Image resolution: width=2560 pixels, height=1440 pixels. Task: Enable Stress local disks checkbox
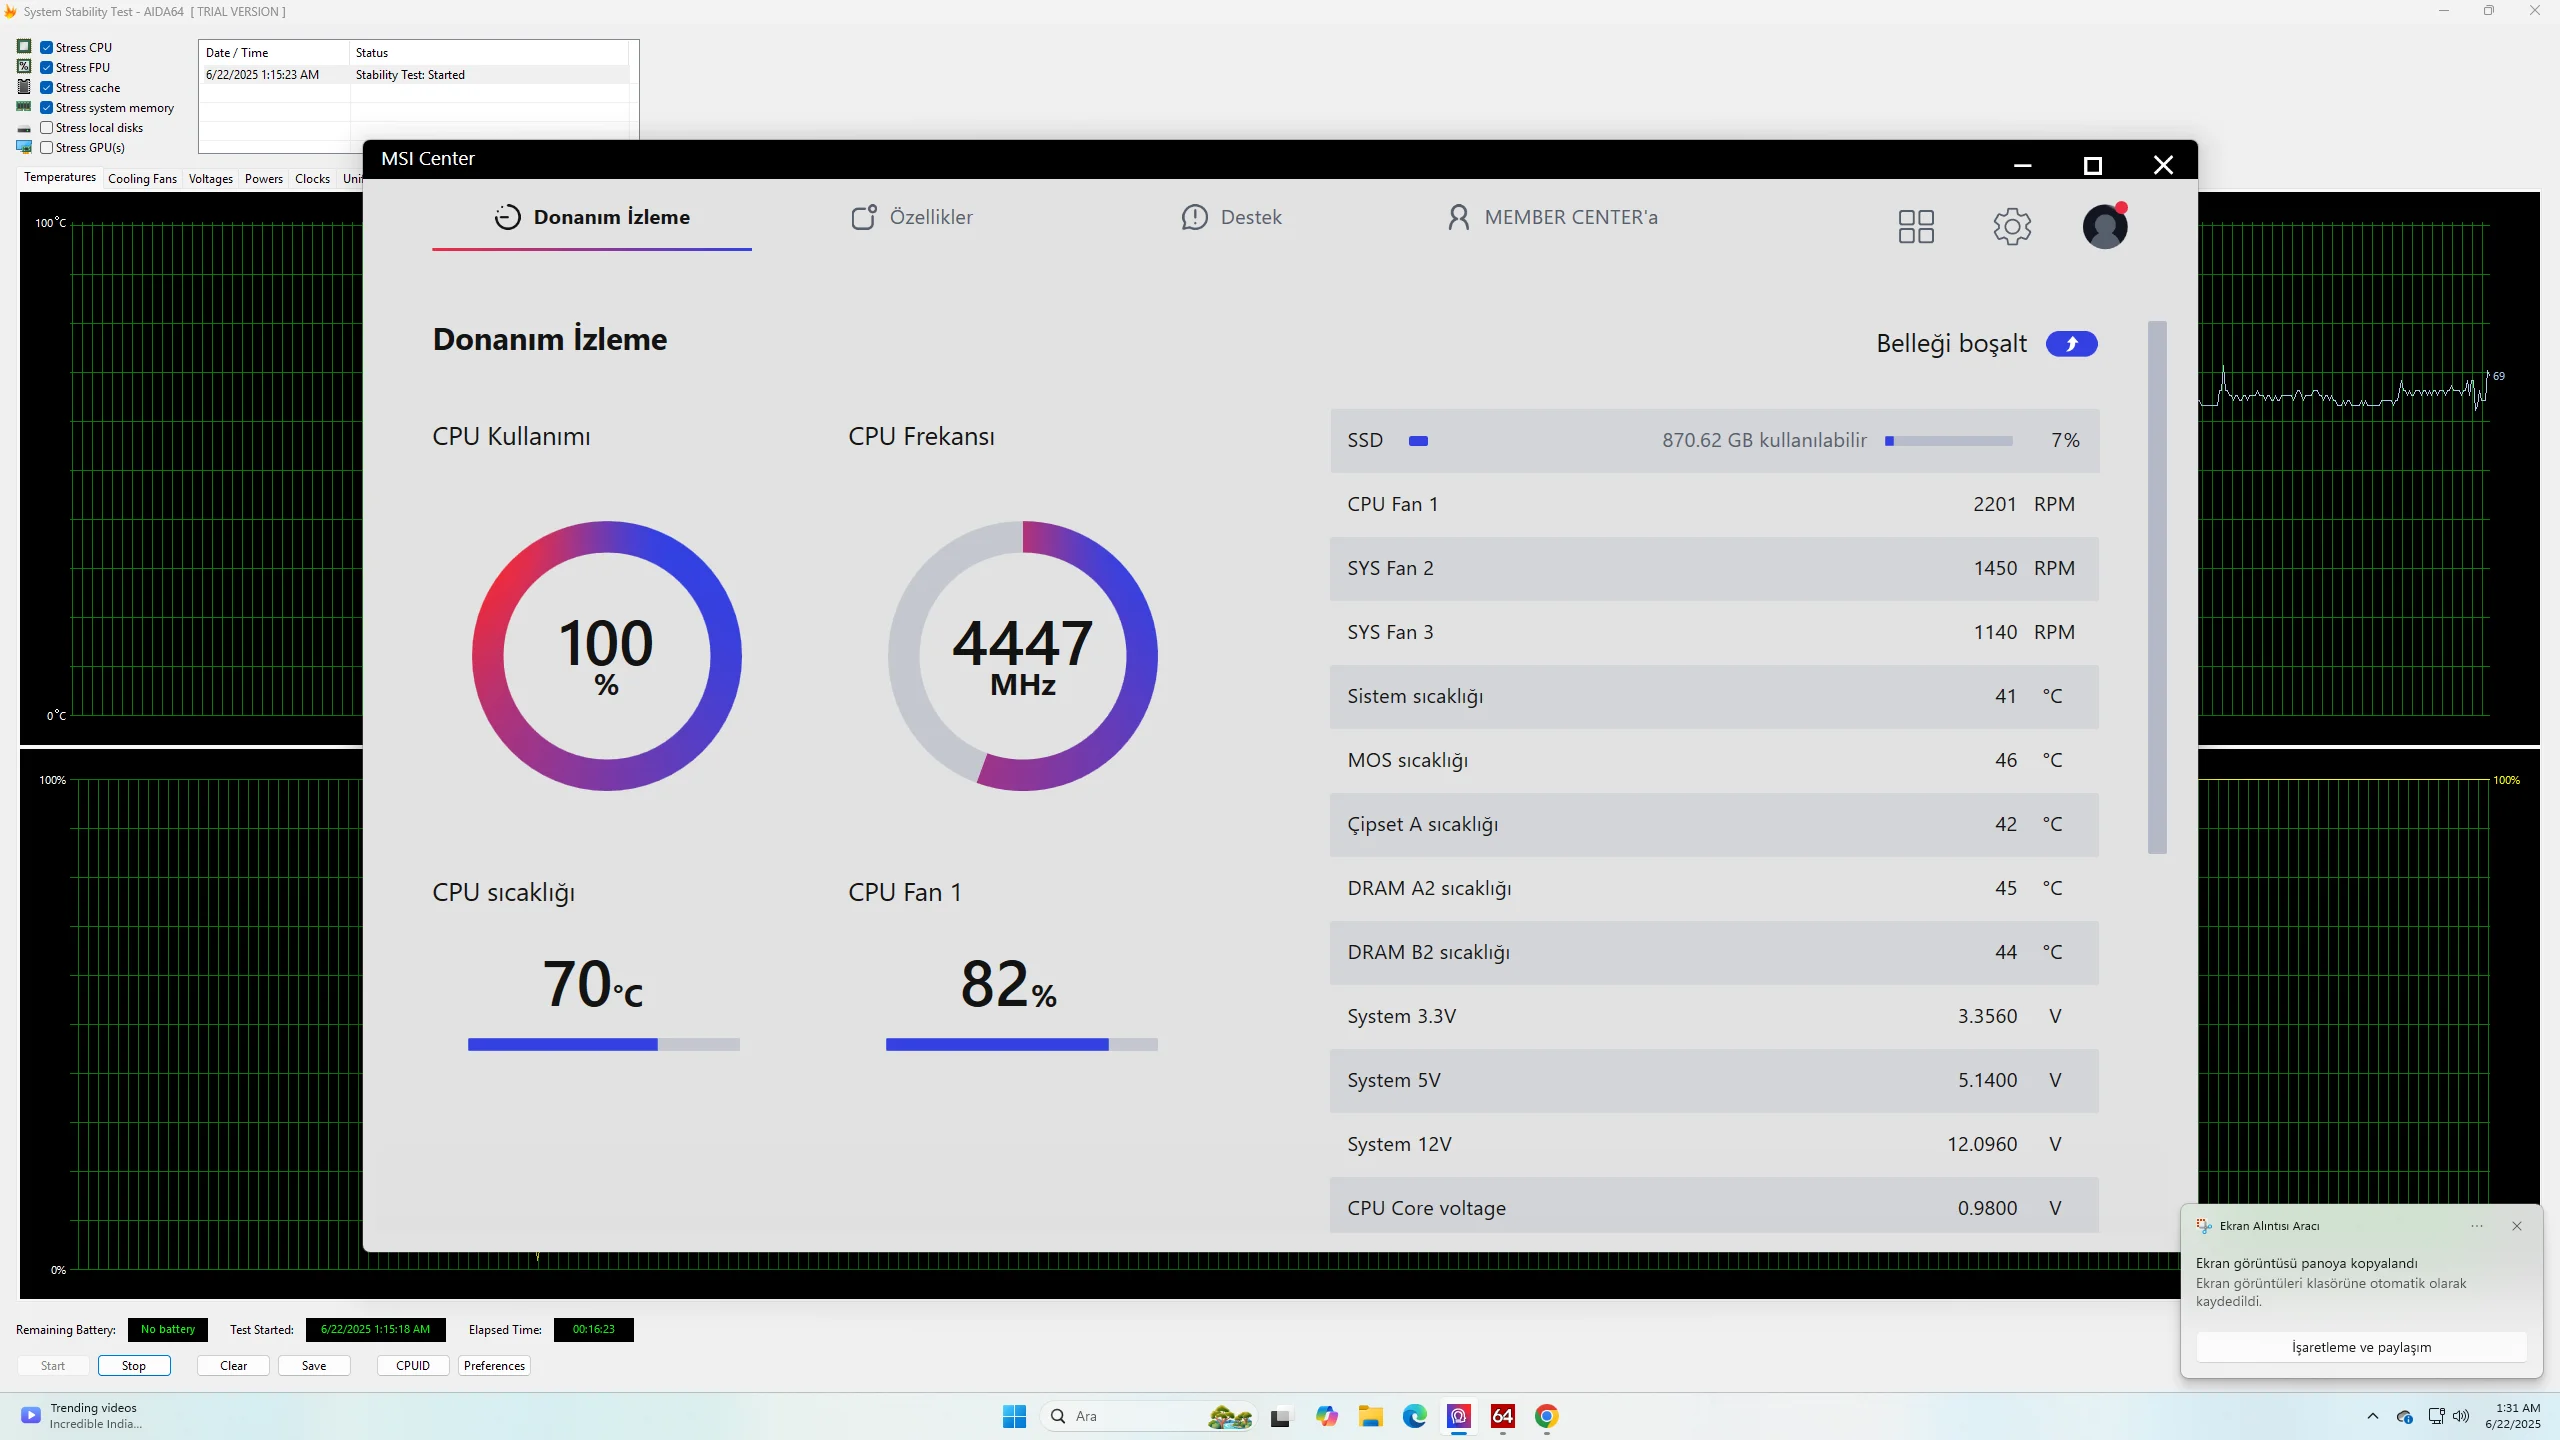(x=47, y=128)
